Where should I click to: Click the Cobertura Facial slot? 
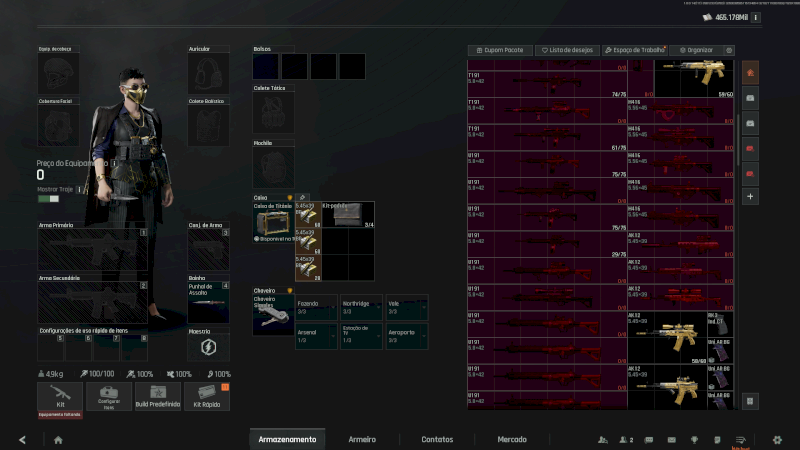(58, 126)
